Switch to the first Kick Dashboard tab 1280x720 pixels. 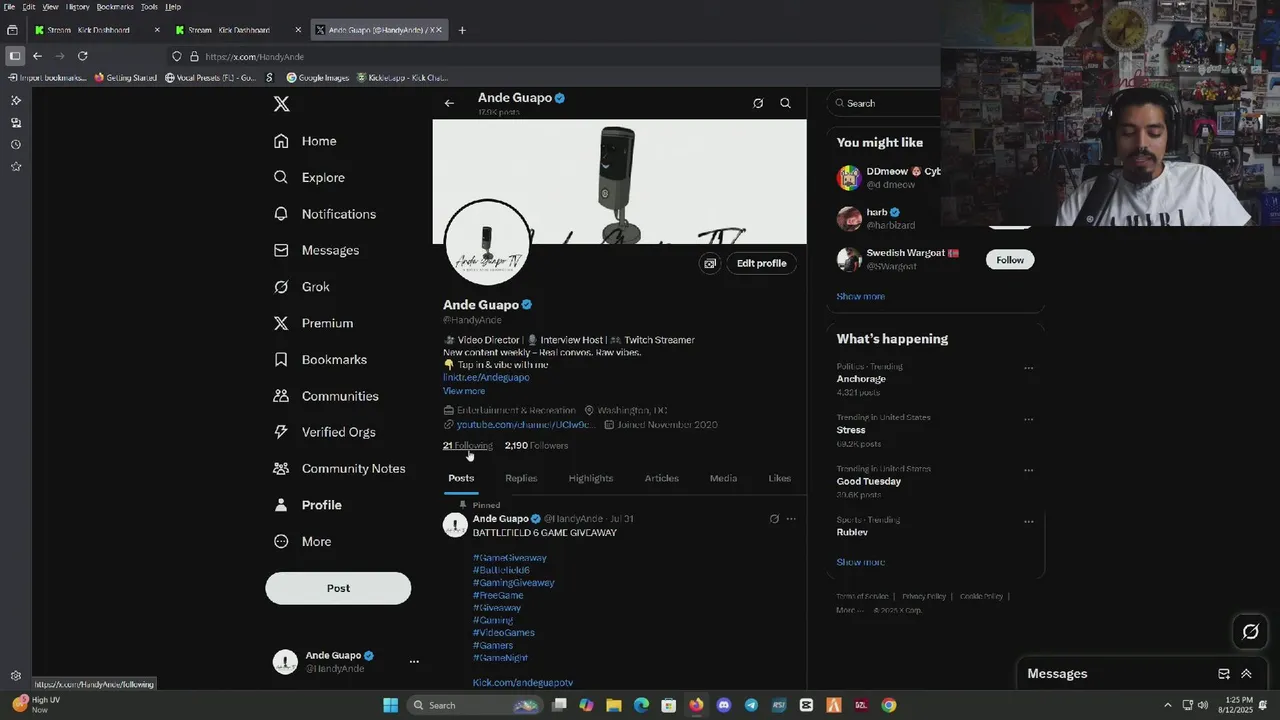[97, 30]
